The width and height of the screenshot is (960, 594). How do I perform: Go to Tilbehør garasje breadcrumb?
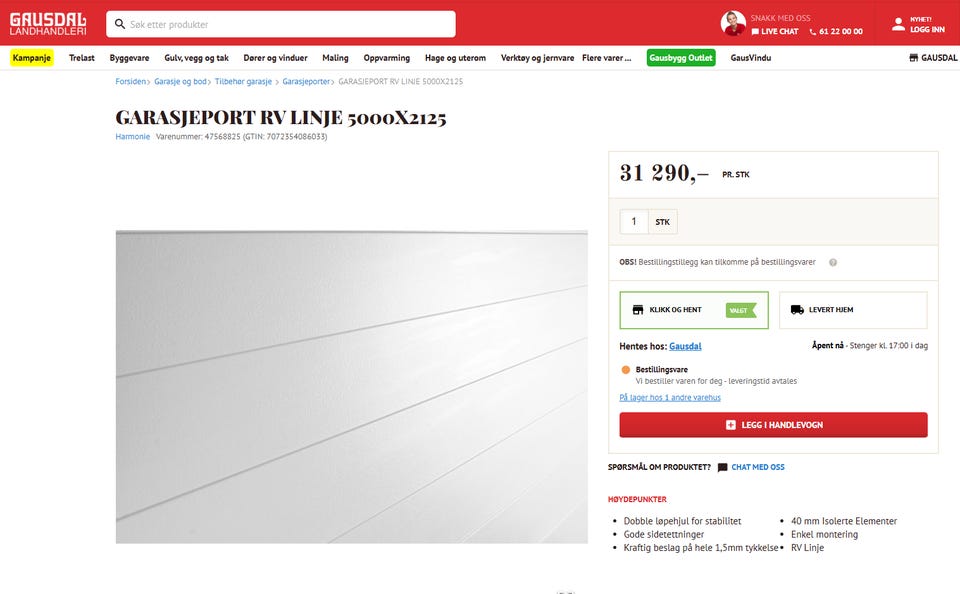pos(243,81)
